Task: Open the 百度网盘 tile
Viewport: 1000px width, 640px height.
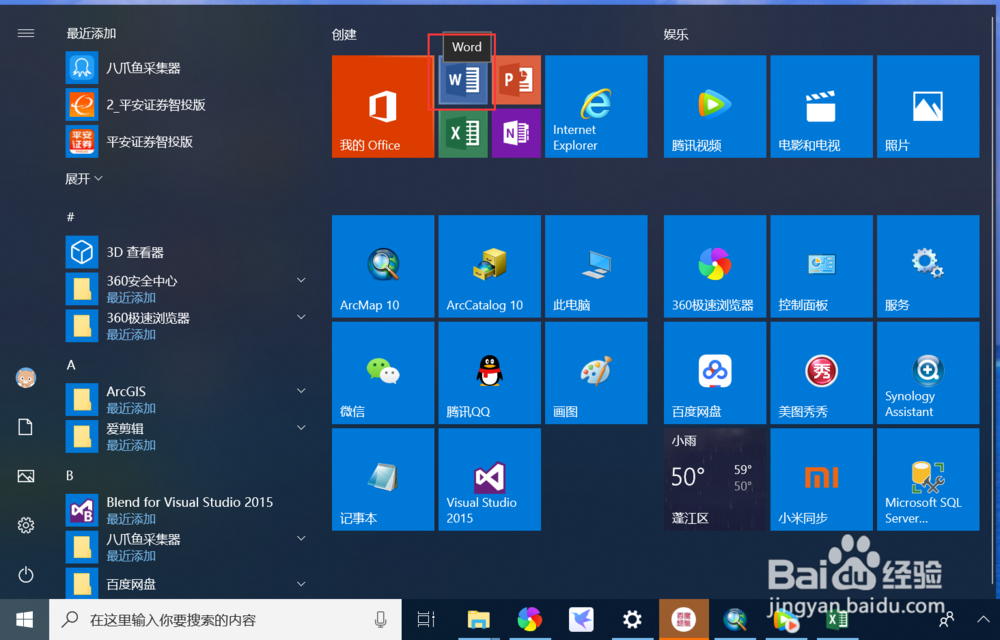Action: 715,373
